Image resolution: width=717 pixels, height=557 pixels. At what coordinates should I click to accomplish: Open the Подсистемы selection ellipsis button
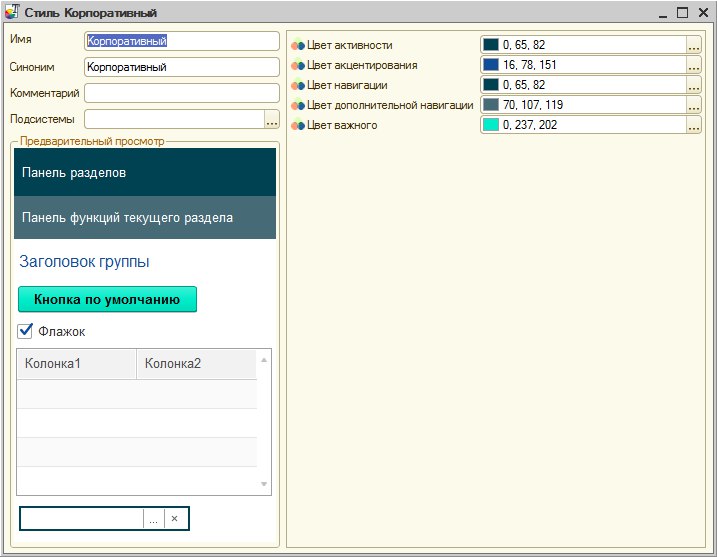coord(272,119)
